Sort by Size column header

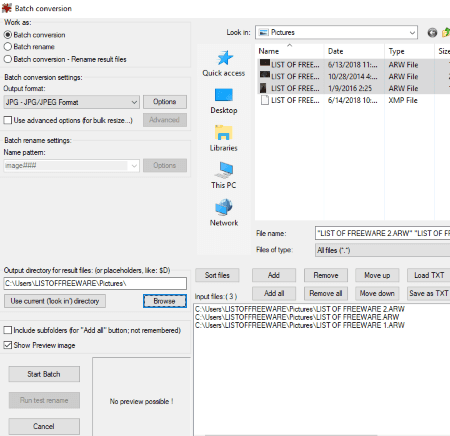click(443, 51)
